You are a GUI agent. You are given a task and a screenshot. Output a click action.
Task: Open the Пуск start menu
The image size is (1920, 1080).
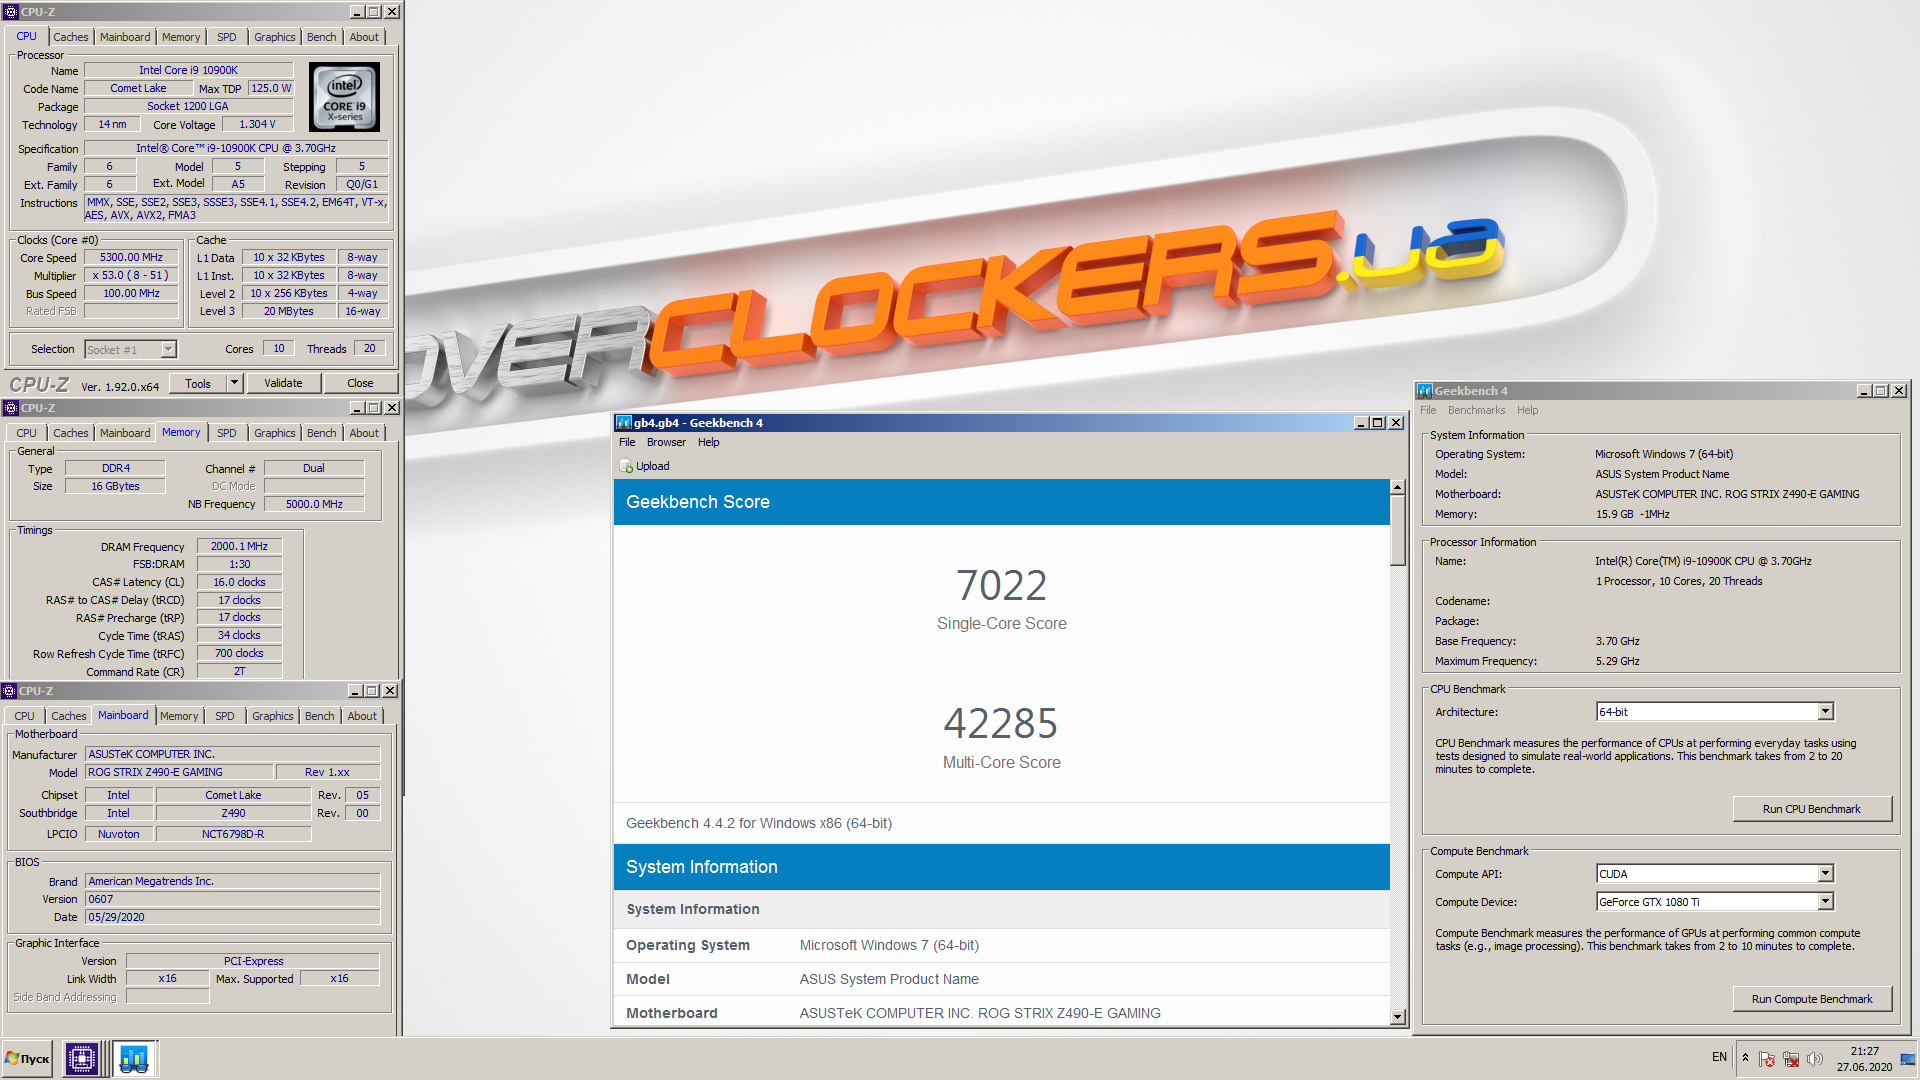coord(27,1059)
